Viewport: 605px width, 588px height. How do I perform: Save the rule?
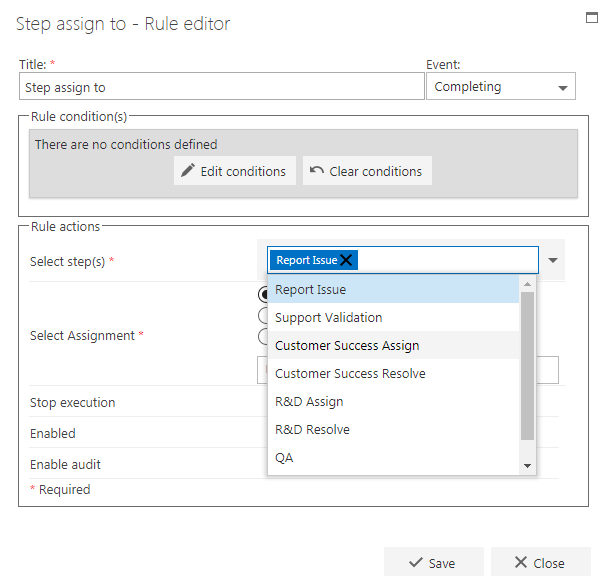(433, 562)
